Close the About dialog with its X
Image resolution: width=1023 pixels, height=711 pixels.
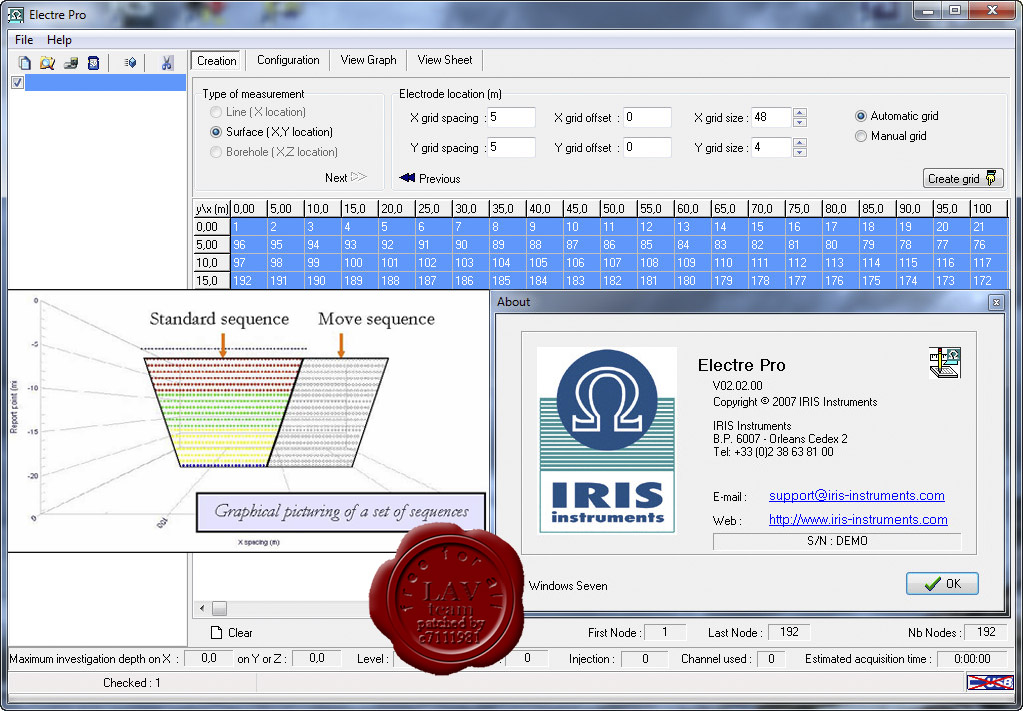[996, 302]
